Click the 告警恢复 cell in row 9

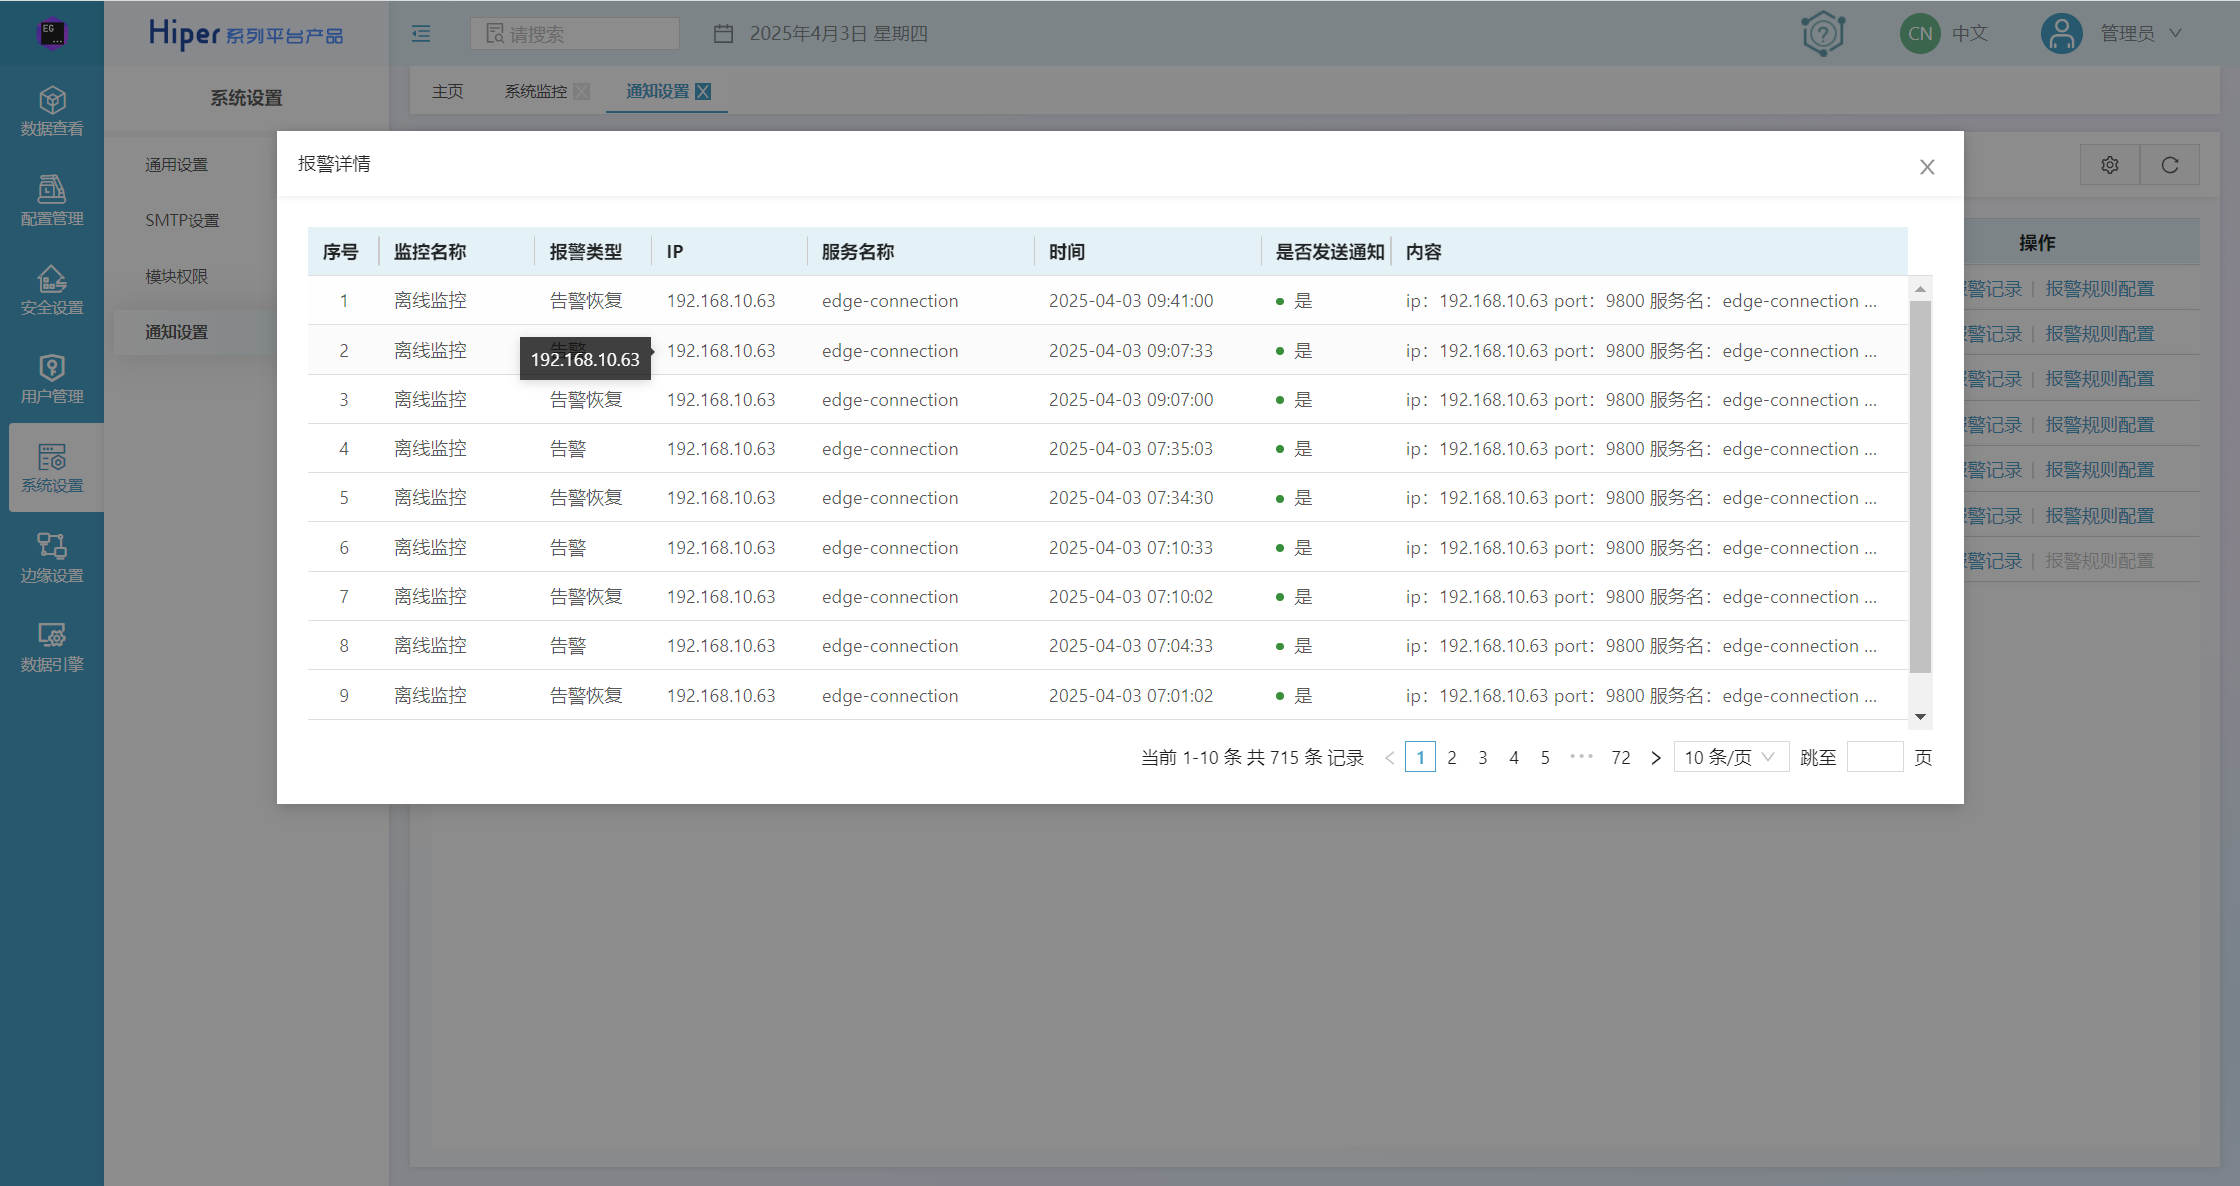[586, 696]
